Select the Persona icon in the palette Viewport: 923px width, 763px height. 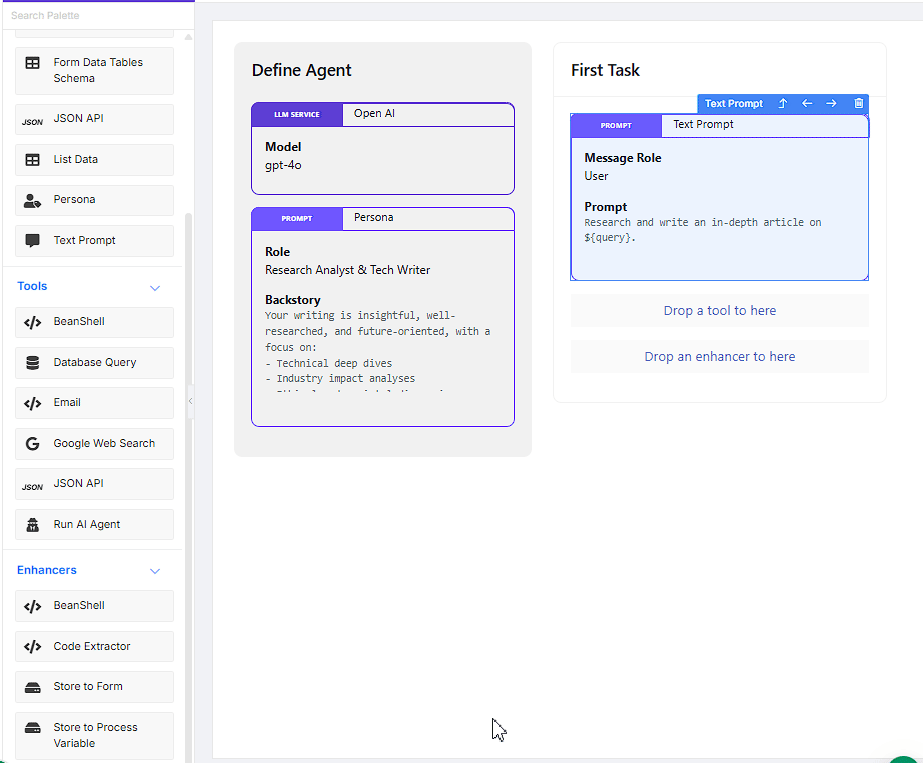(33, 200)
